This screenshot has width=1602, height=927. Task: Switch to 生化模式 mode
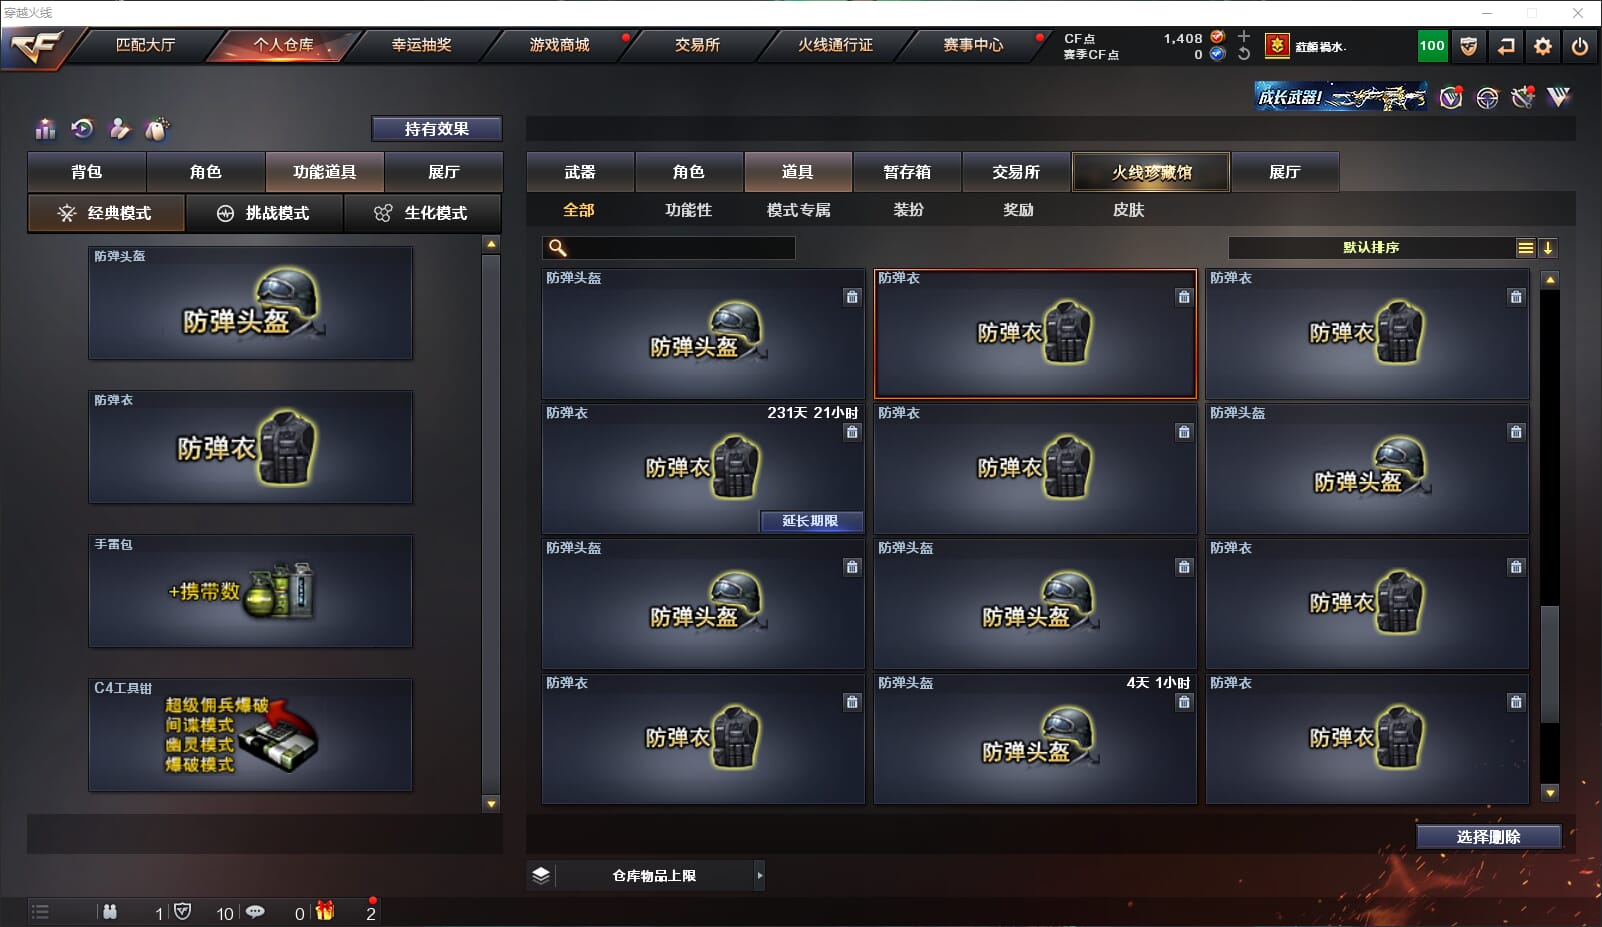423,213
